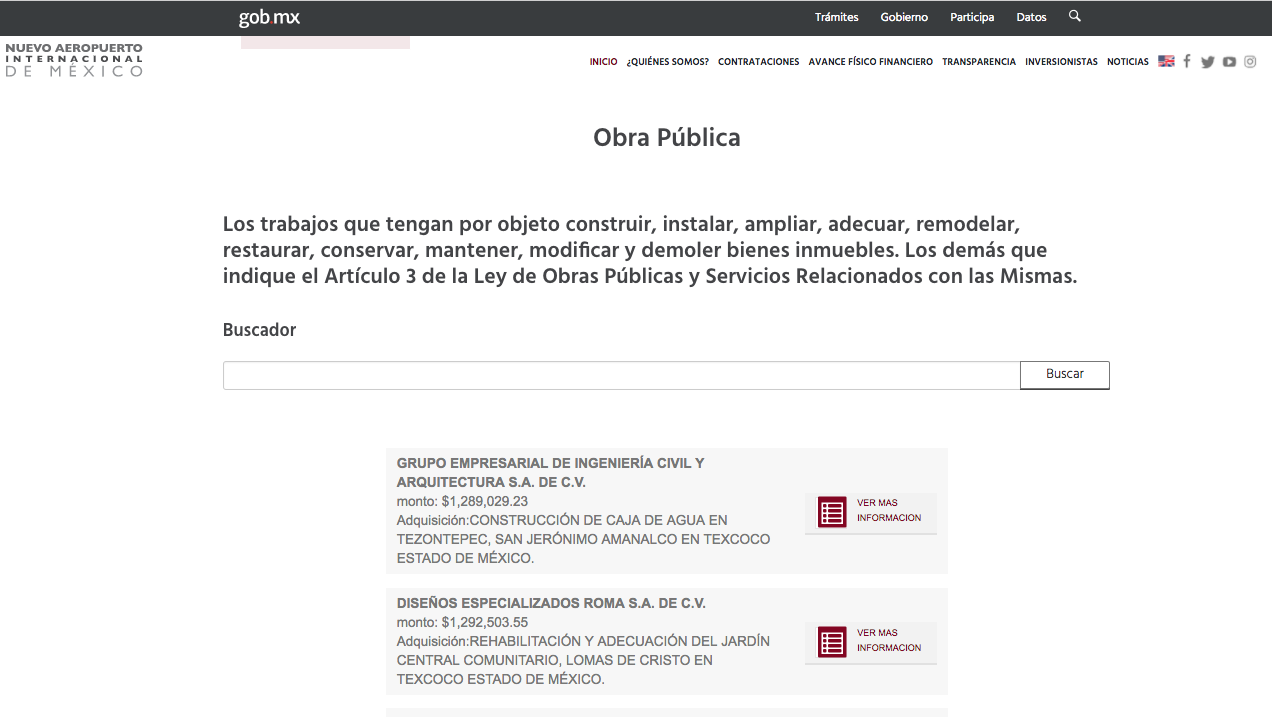The image size is (1272, 717).
Task: Open the NOTICIAS menu item
Action: (x=1128, y=62)
